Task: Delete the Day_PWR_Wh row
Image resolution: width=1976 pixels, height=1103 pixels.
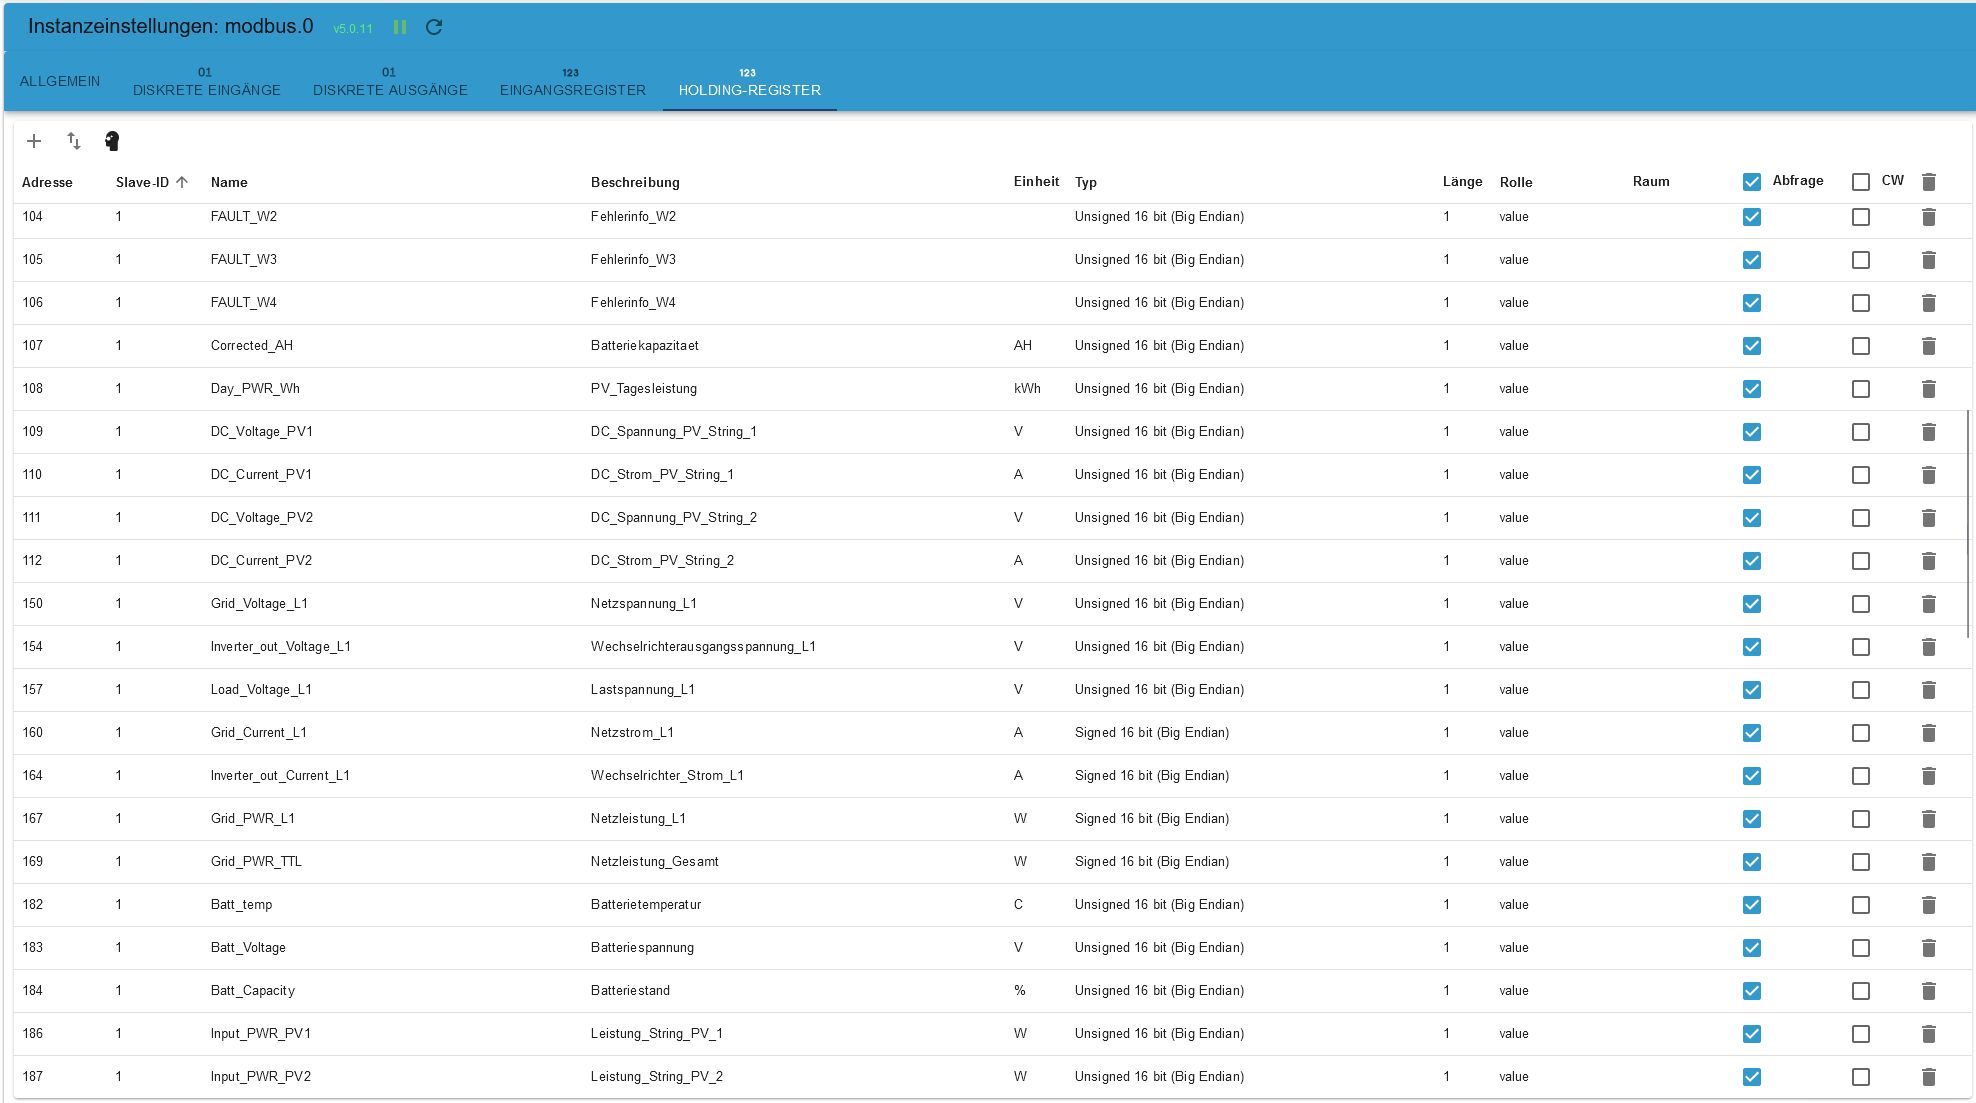Action: click(1929, 389)
